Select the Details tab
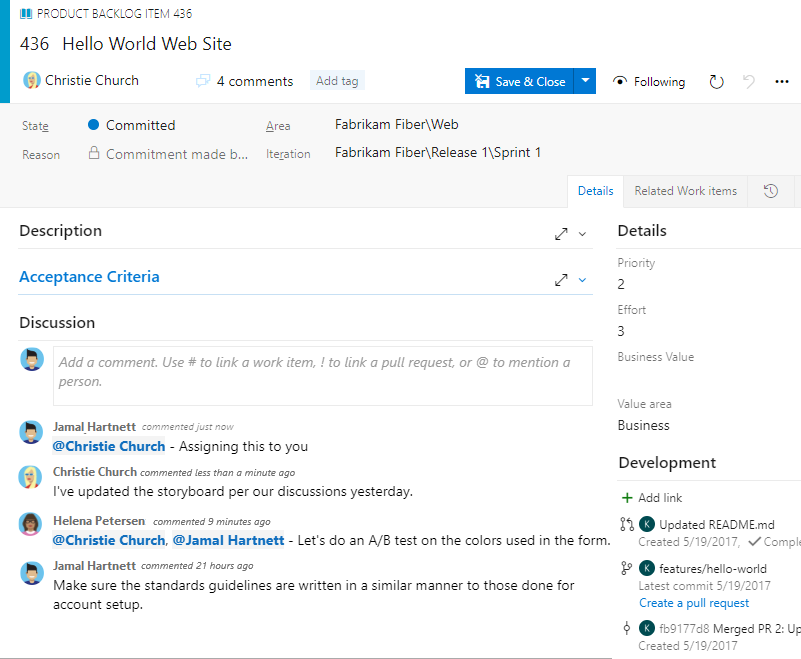 [595, 190]
